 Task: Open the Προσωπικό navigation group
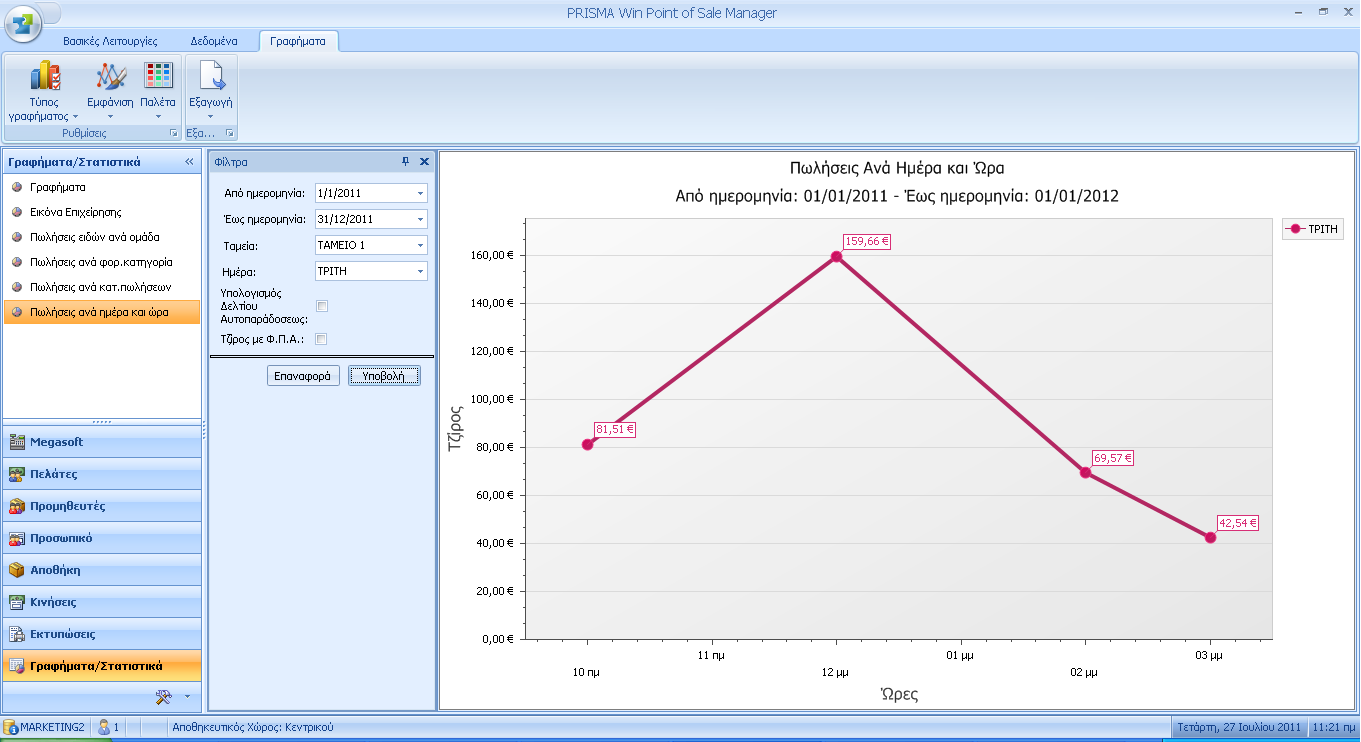(102, 538)
